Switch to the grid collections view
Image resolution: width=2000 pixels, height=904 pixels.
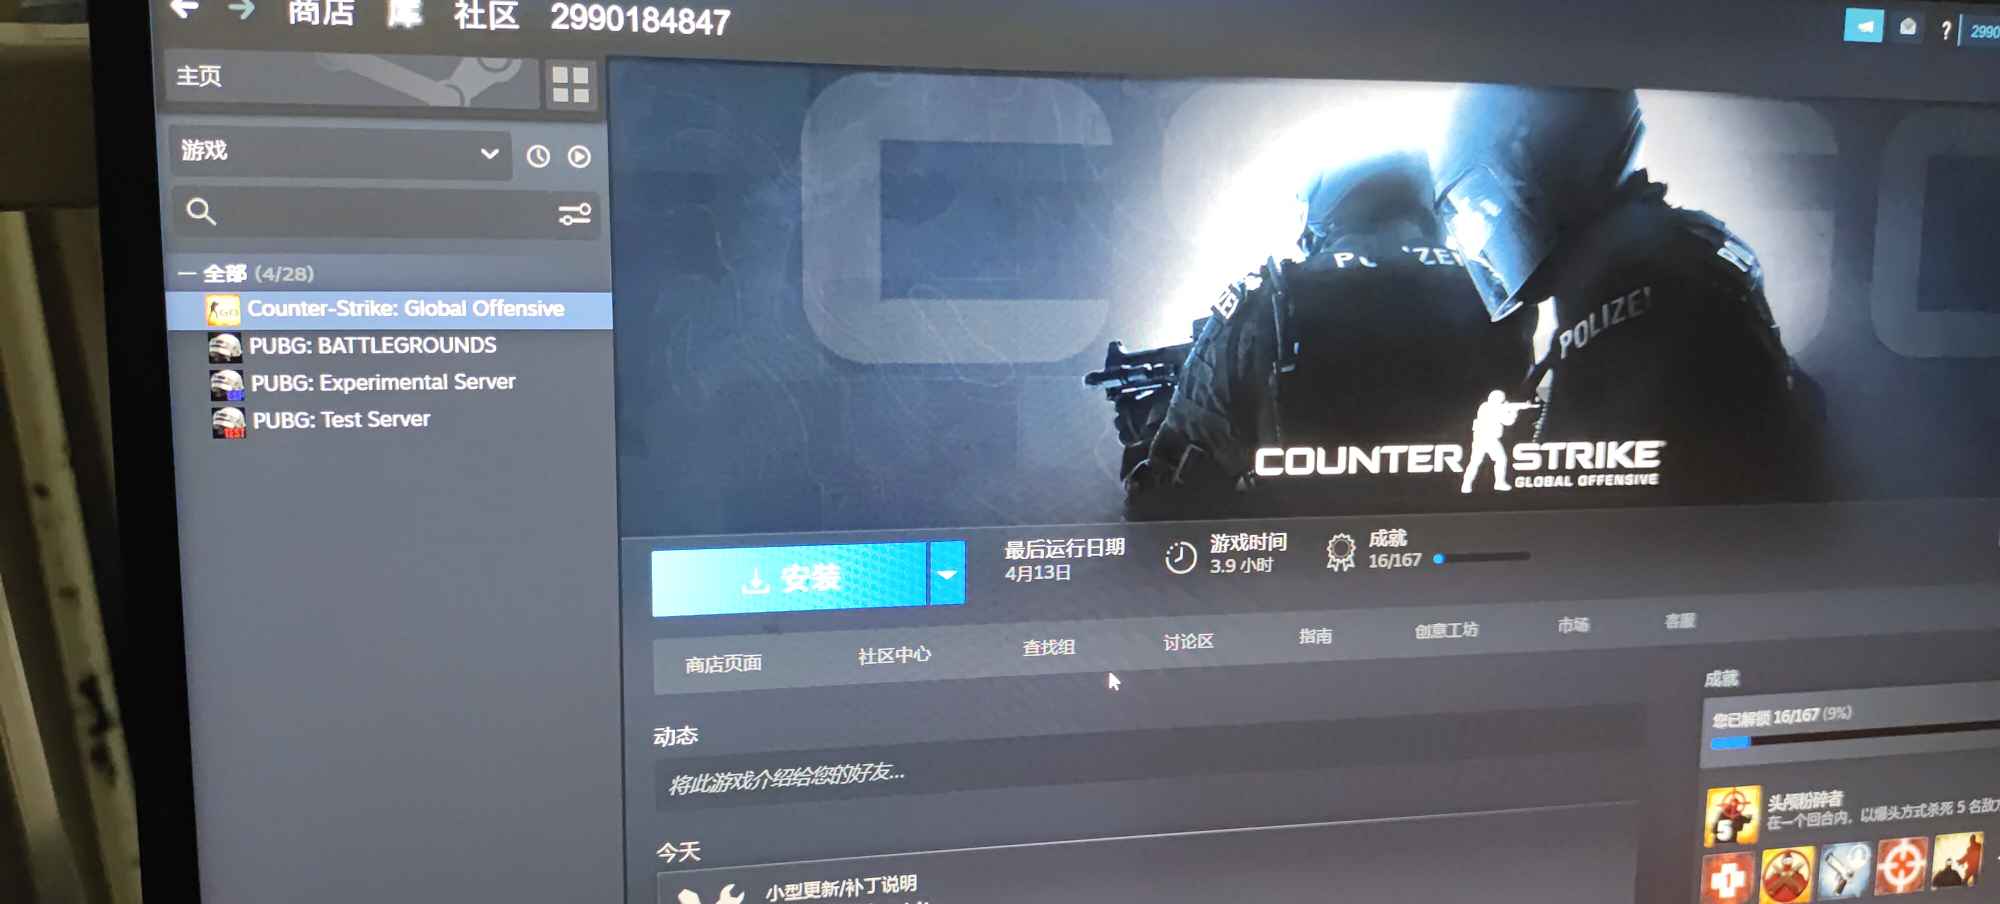click(x=571, y=85)
